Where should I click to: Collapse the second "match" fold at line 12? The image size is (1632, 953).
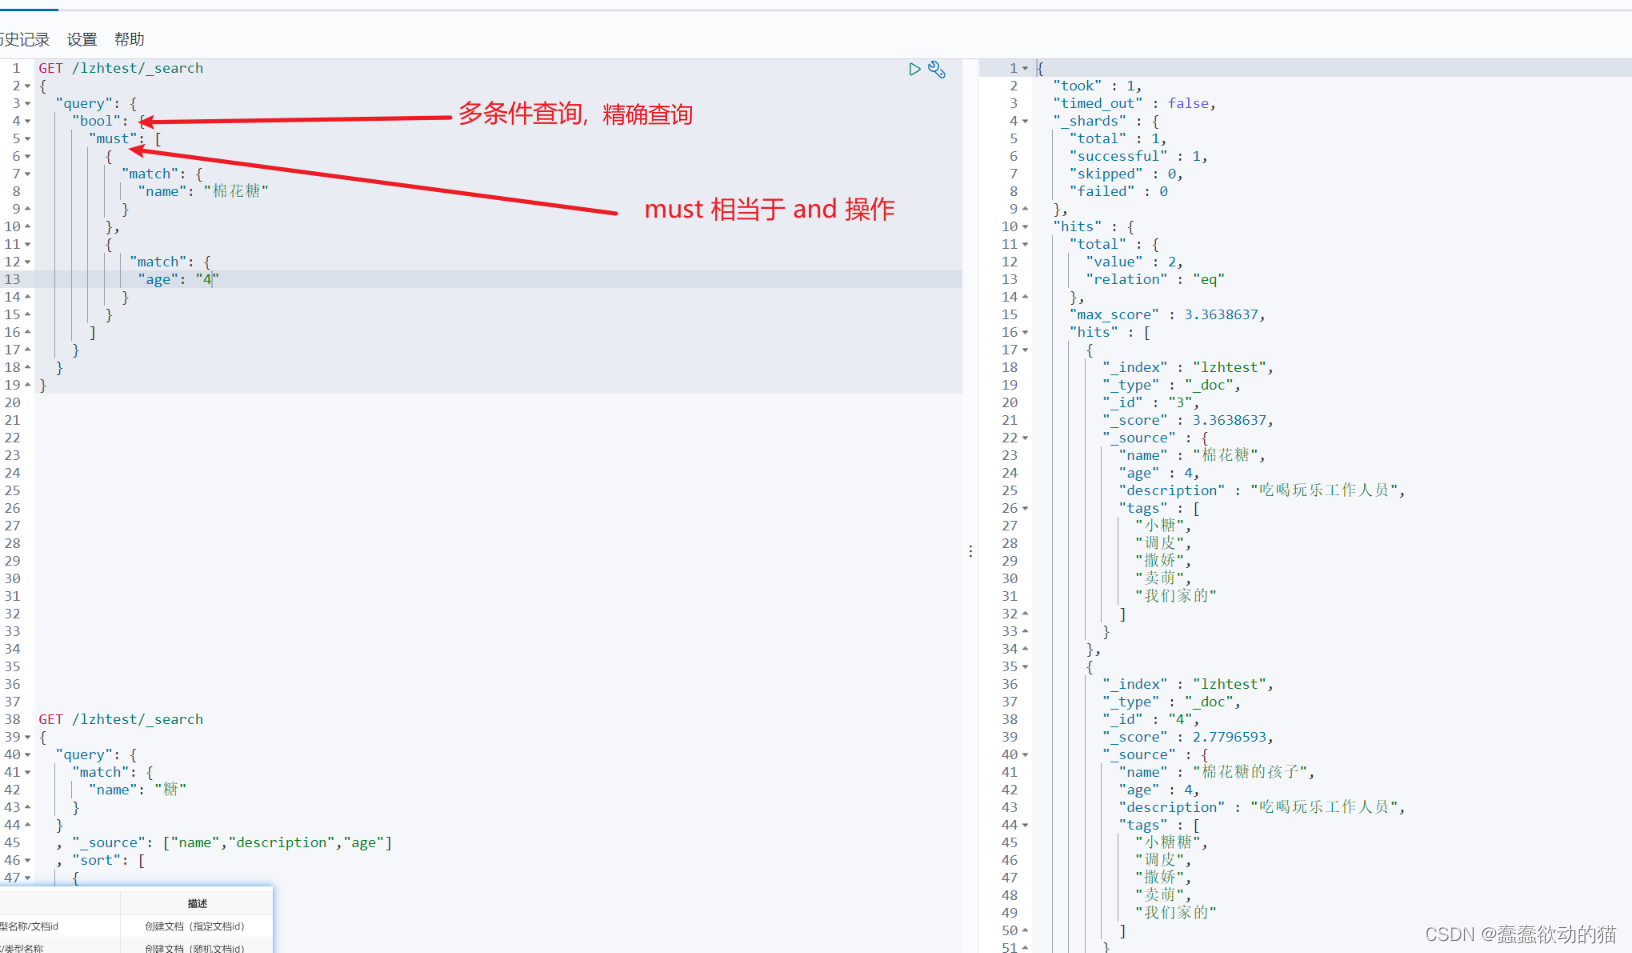click(28, 262)
